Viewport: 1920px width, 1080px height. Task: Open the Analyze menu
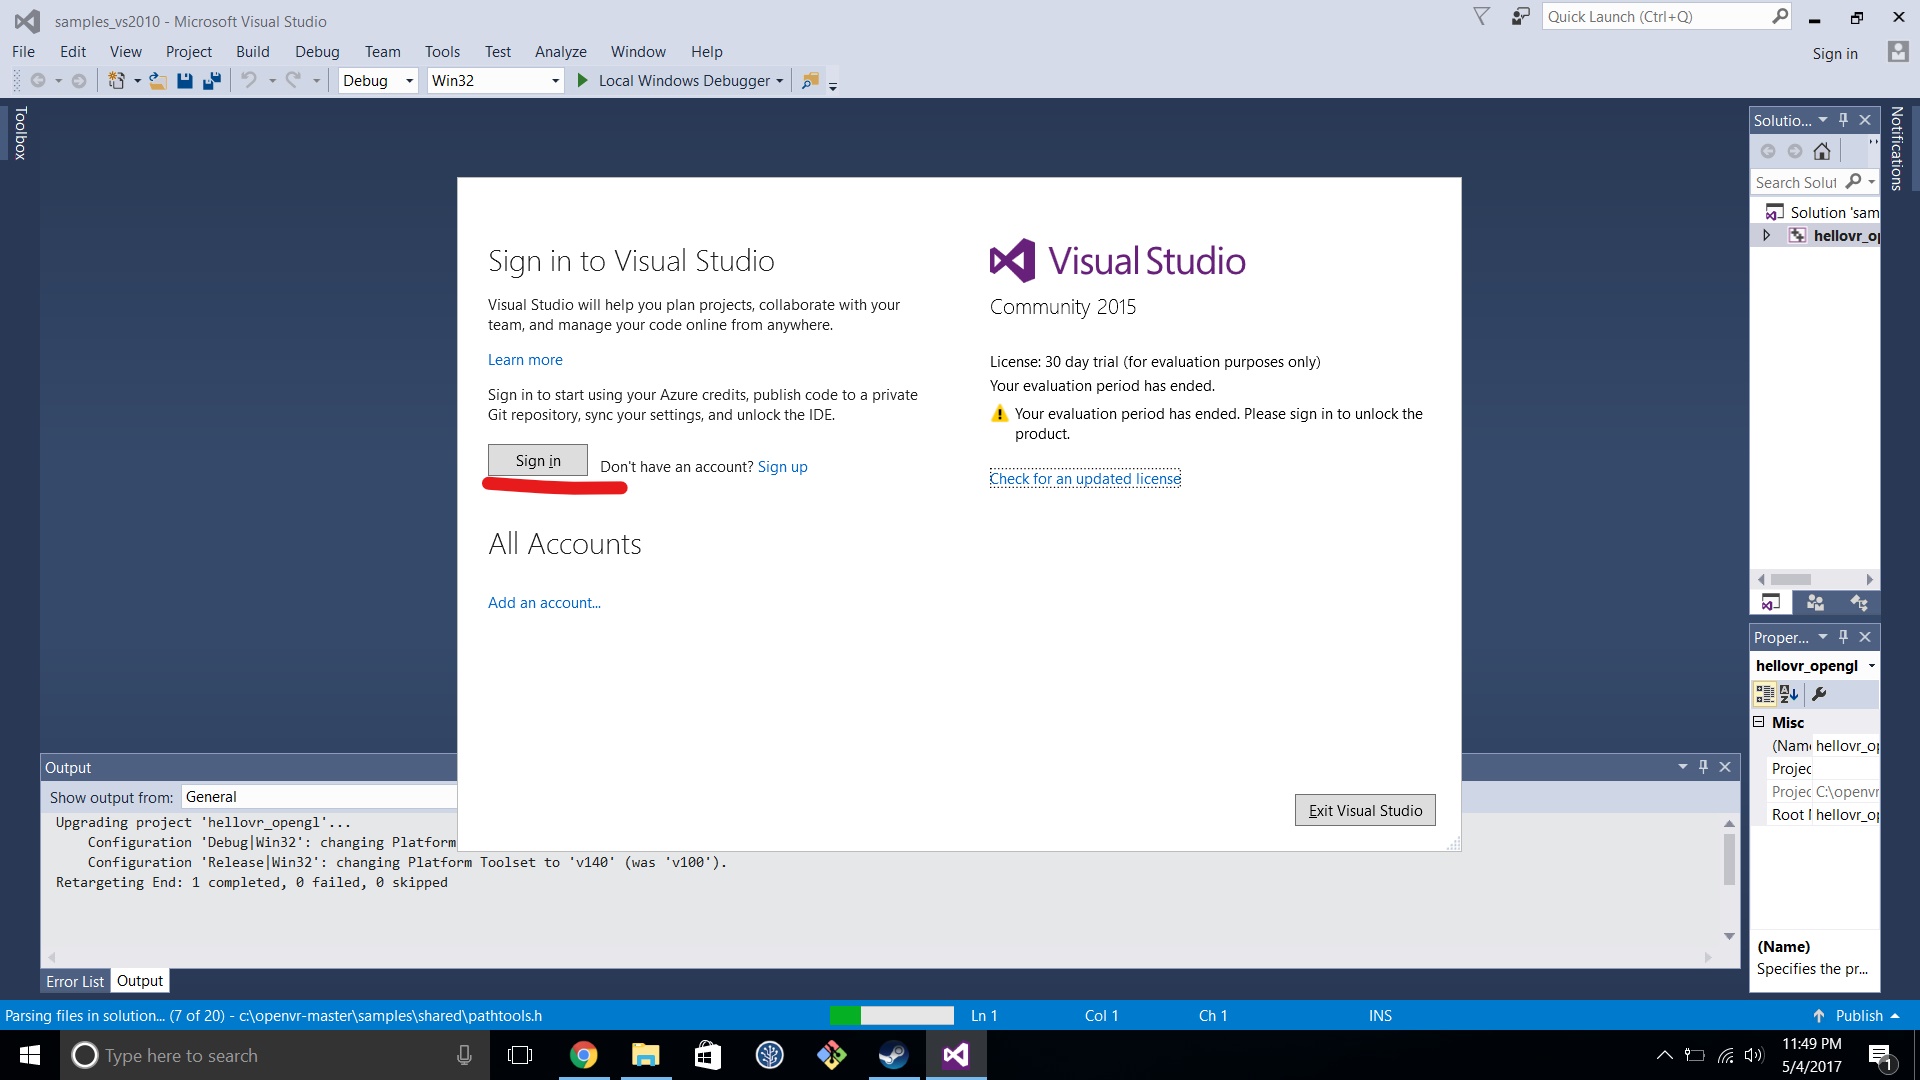[x=561, y=52]
